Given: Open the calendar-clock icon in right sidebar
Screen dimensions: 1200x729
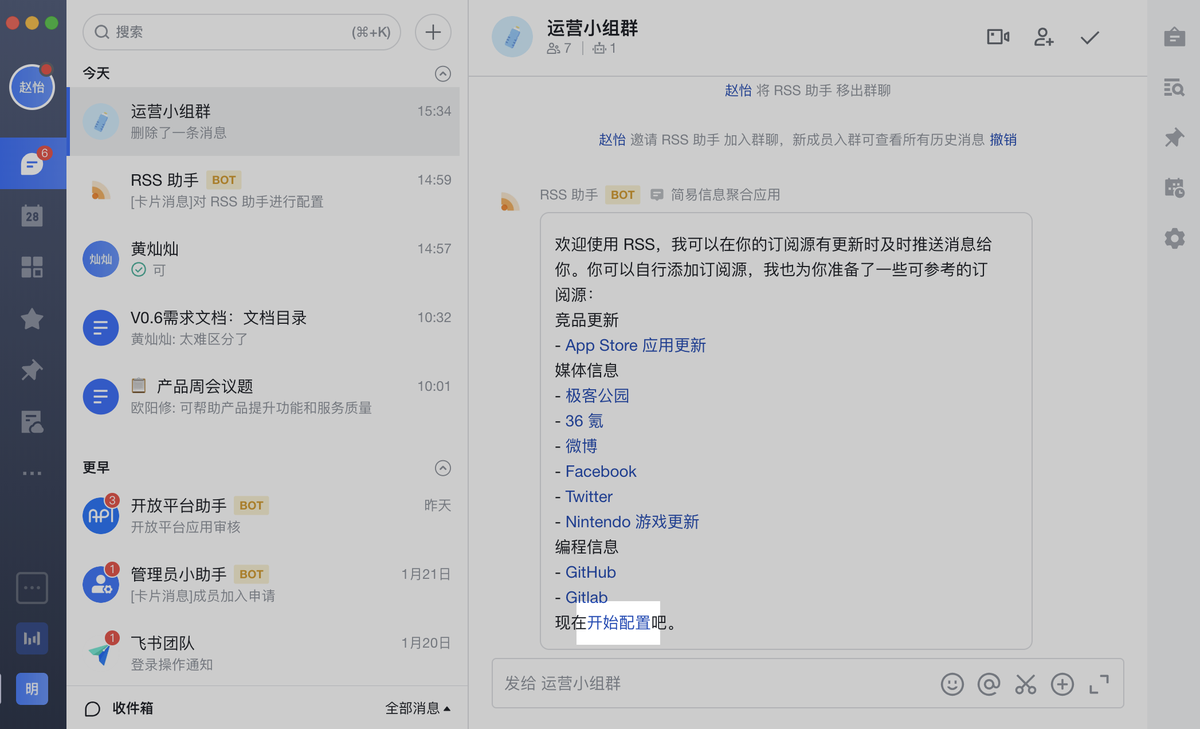Looking at the screenshot, I should pyautogui.click(x=1174, y=188).
